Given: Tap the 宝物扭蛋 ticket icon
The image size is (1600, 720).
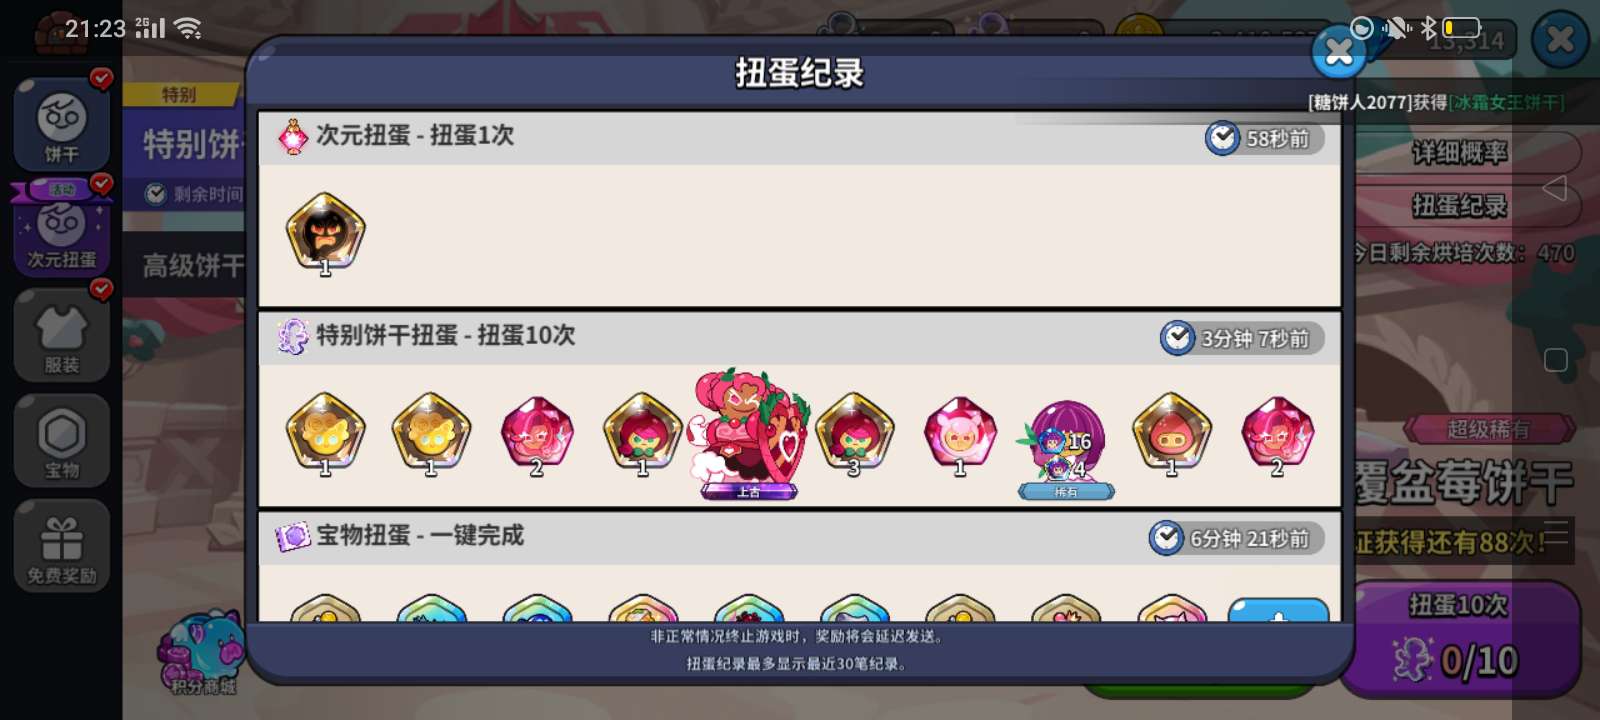Looking at the screenshot, I should (292, 537).
